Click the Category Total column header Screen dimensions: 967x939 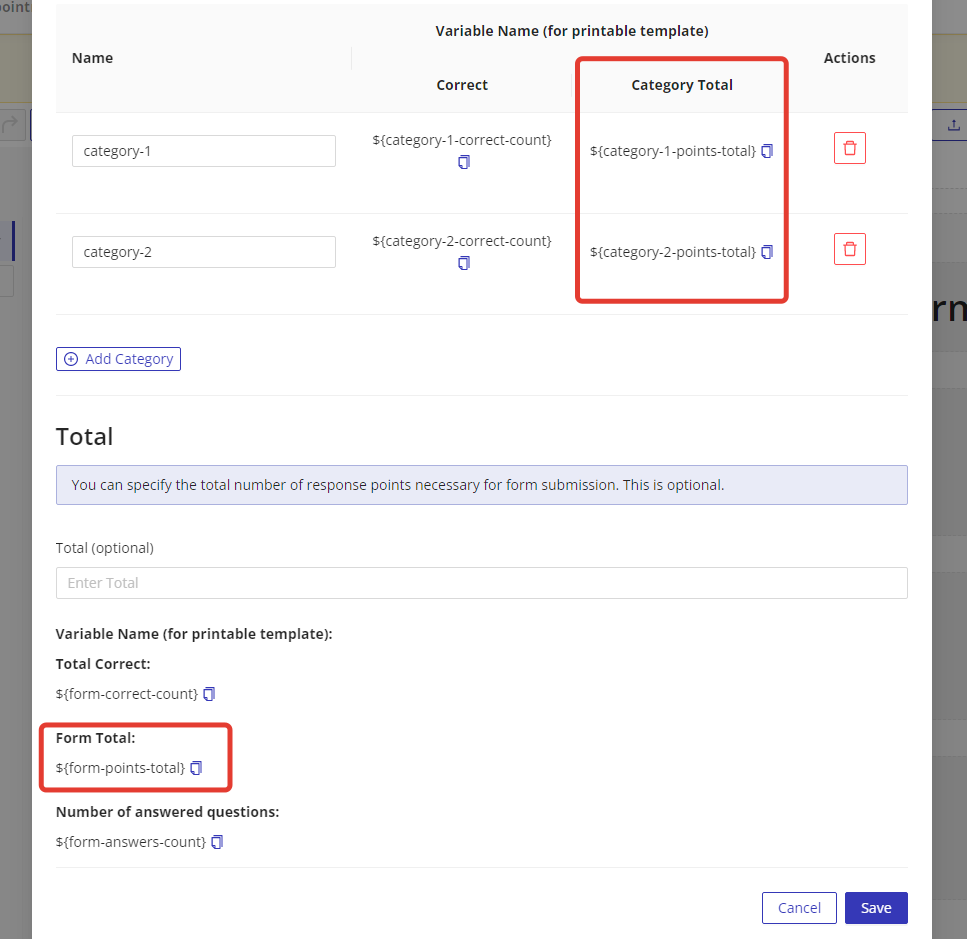[x=681, y=85]
